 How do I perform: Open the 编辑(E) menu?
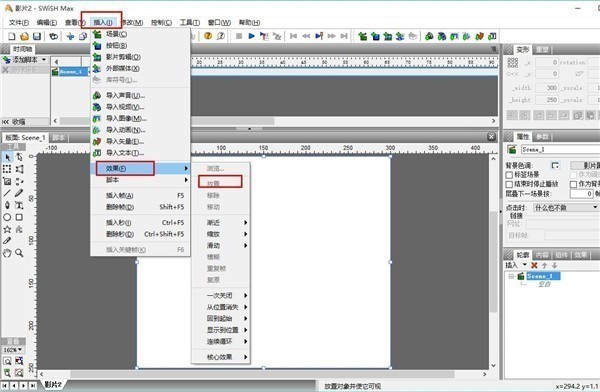click(x=47, y=23)
